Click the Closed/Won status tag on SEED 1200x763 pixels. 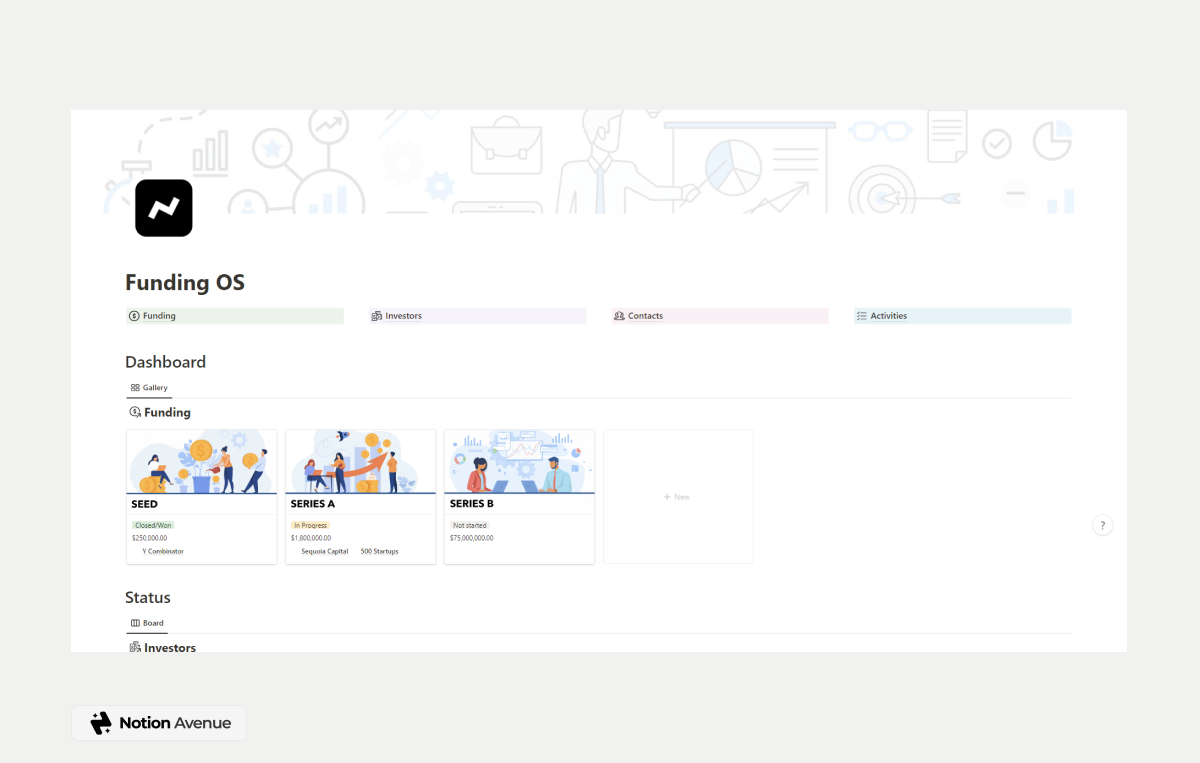click(x=152, y=524)
